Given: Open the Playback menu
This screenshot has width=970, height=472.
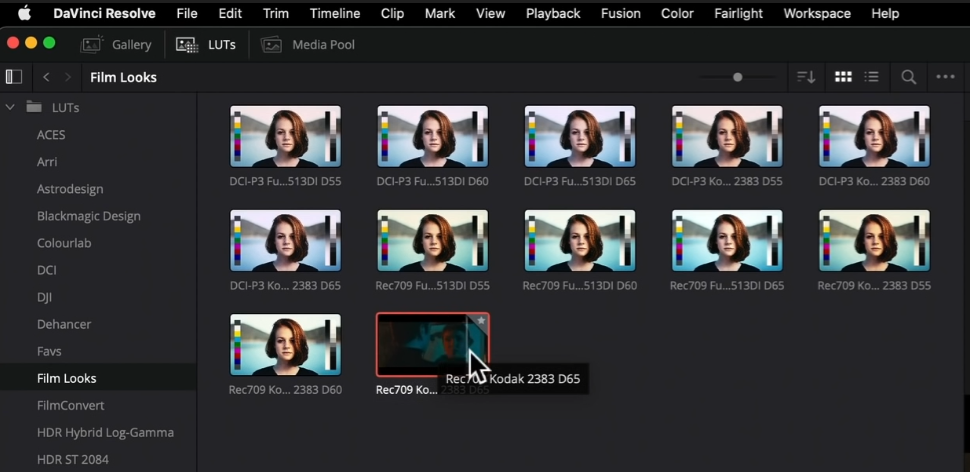Looking at the screenshot, I should coord(553,13).
